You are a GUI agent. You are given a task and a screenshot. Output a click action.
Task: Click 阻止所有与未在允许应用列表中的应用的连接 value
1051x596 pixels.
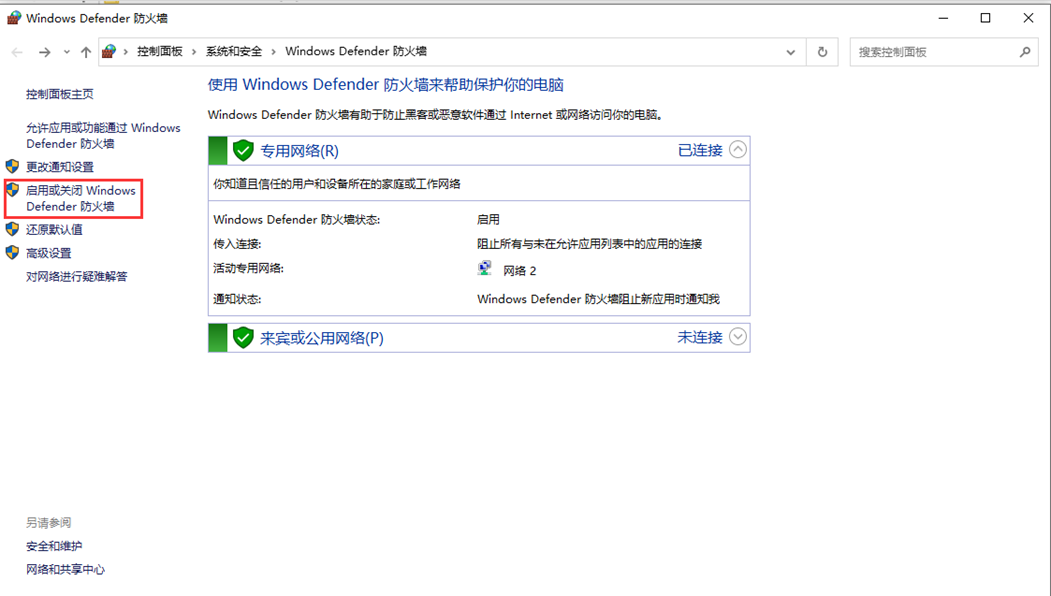(589, 244)
